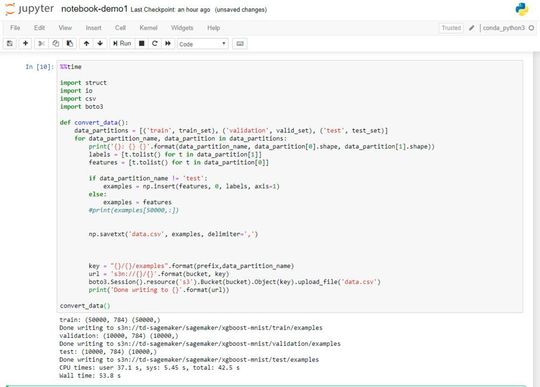The width and height of the screenshot is (540, 387).
Task: Open the Kernel menu
Action: 148,28
